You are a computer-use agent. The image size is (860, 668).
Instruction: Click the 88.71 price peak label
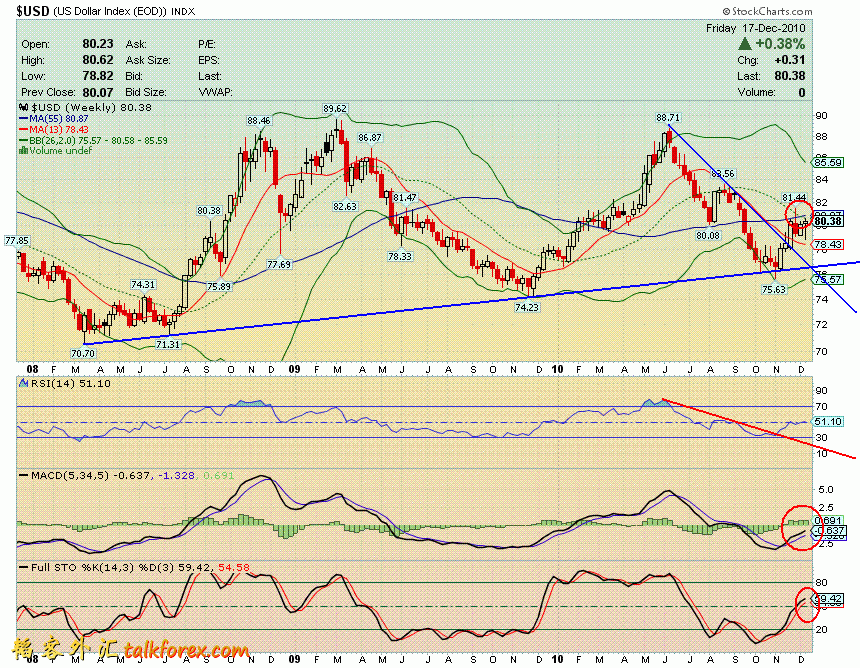point(667,117)
